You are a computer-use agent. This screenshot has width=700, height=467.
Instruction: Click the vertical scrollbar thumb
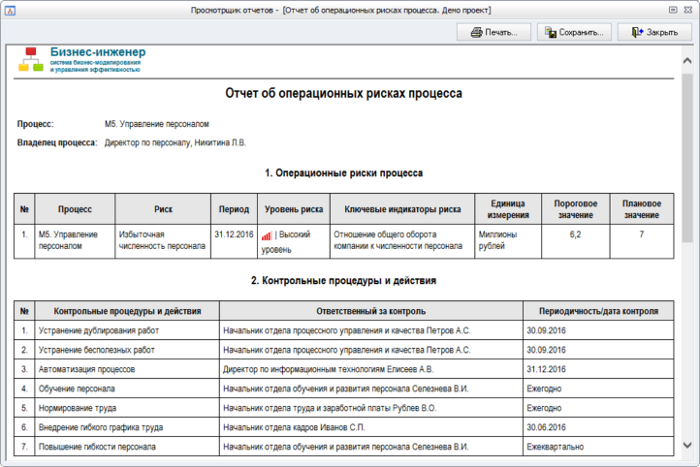pos(687,158)
